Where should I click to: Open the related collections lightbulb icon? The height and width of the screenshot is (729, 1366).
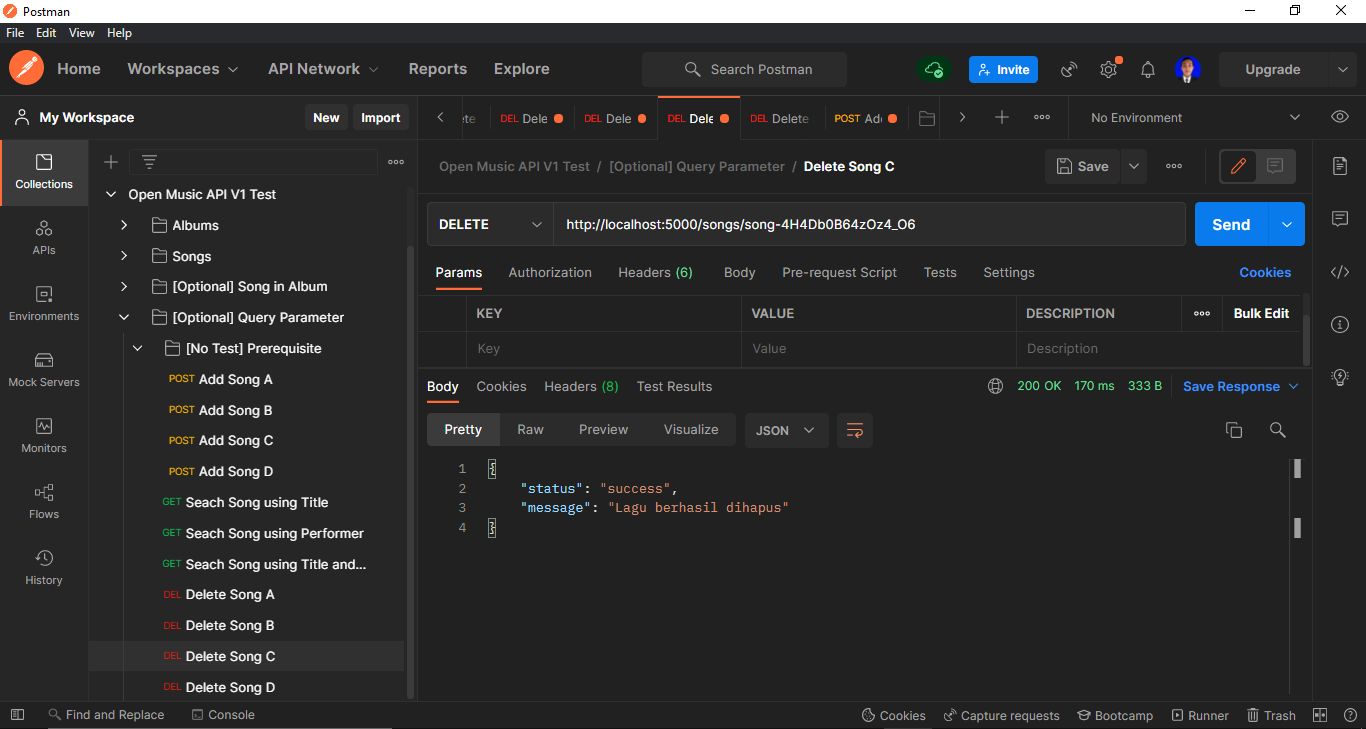coord(1340,377)
